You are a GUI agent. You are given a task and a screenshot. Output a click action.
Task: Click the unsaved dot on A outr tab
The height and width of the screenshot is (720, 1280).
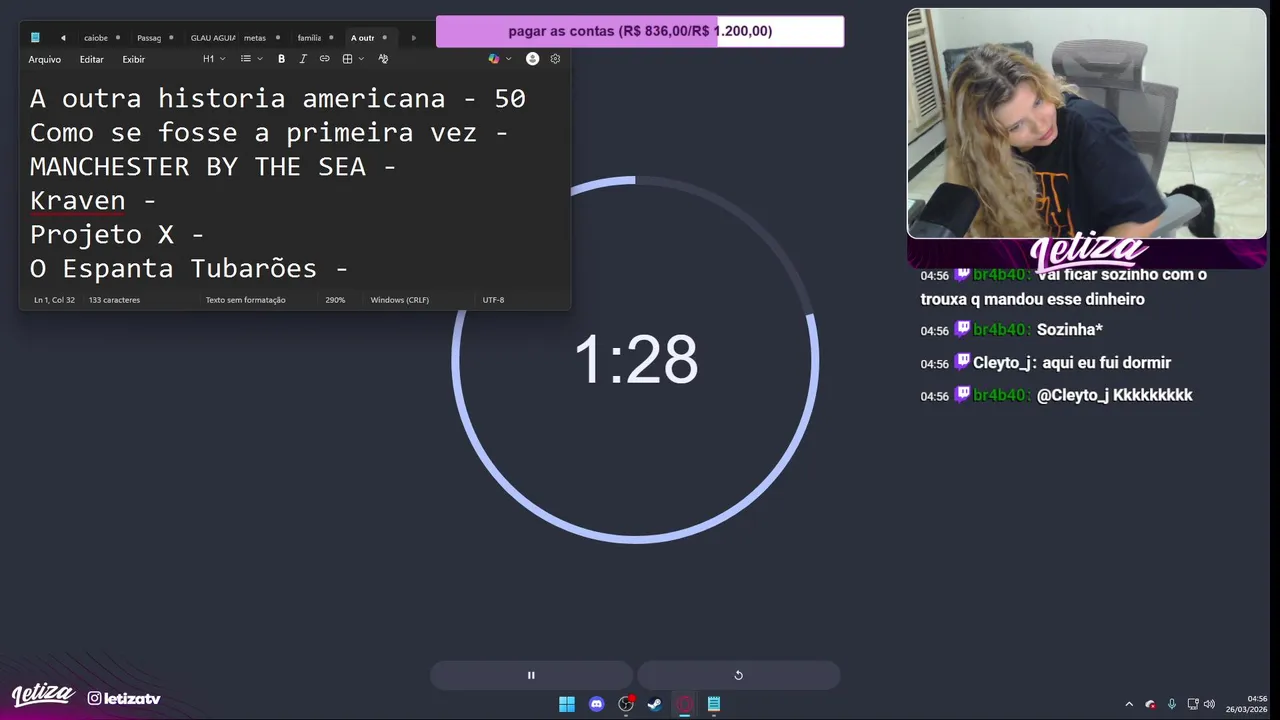tap(385, 38)
